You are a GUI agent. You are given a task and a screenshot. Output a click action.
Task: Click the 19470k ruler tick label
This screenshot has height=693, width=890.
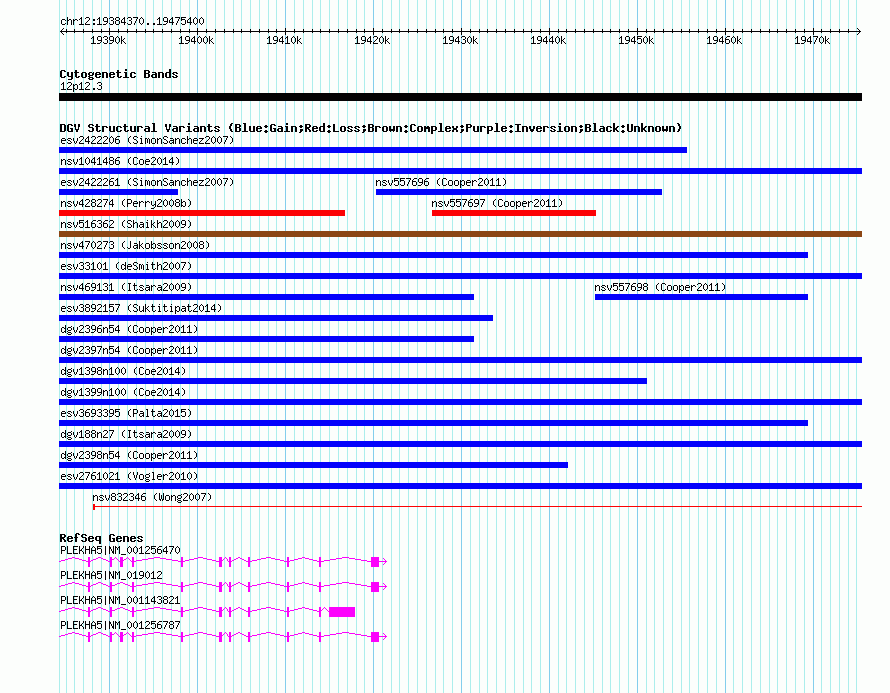click(812, 41)
